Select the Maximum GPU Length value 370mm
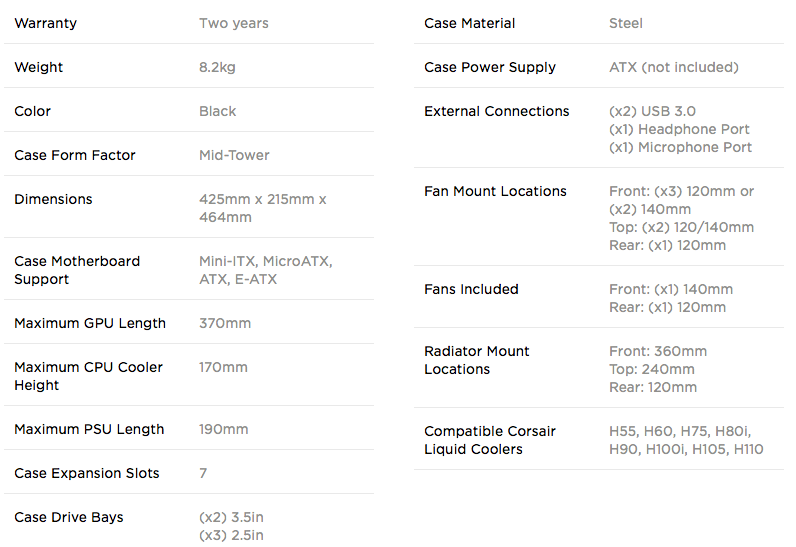Screen dimensions: 796x547 tap(225, 323)
